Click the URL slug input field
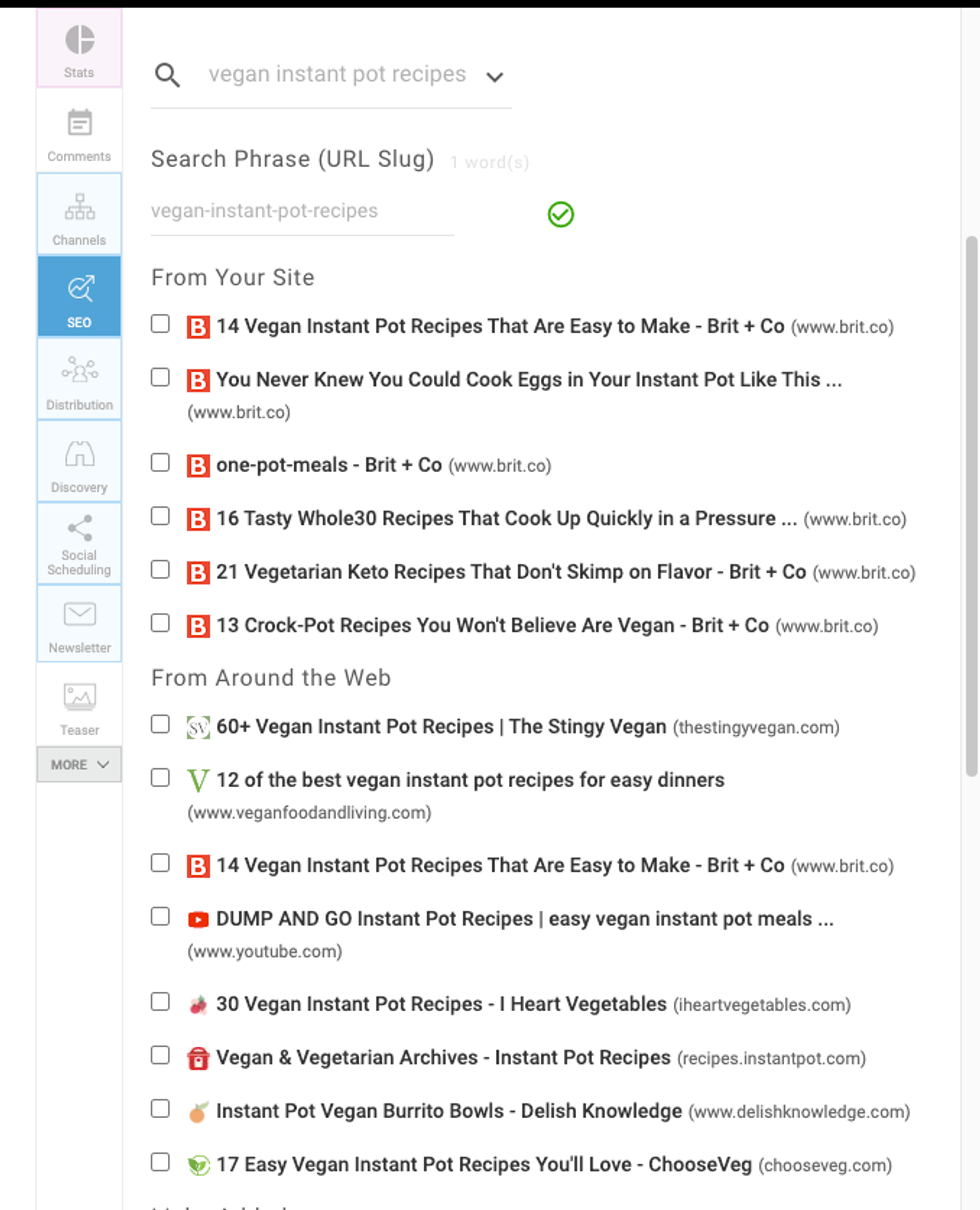Image resolution: width=980 pixels, height=1210 pixels. (x=301, y=212)
